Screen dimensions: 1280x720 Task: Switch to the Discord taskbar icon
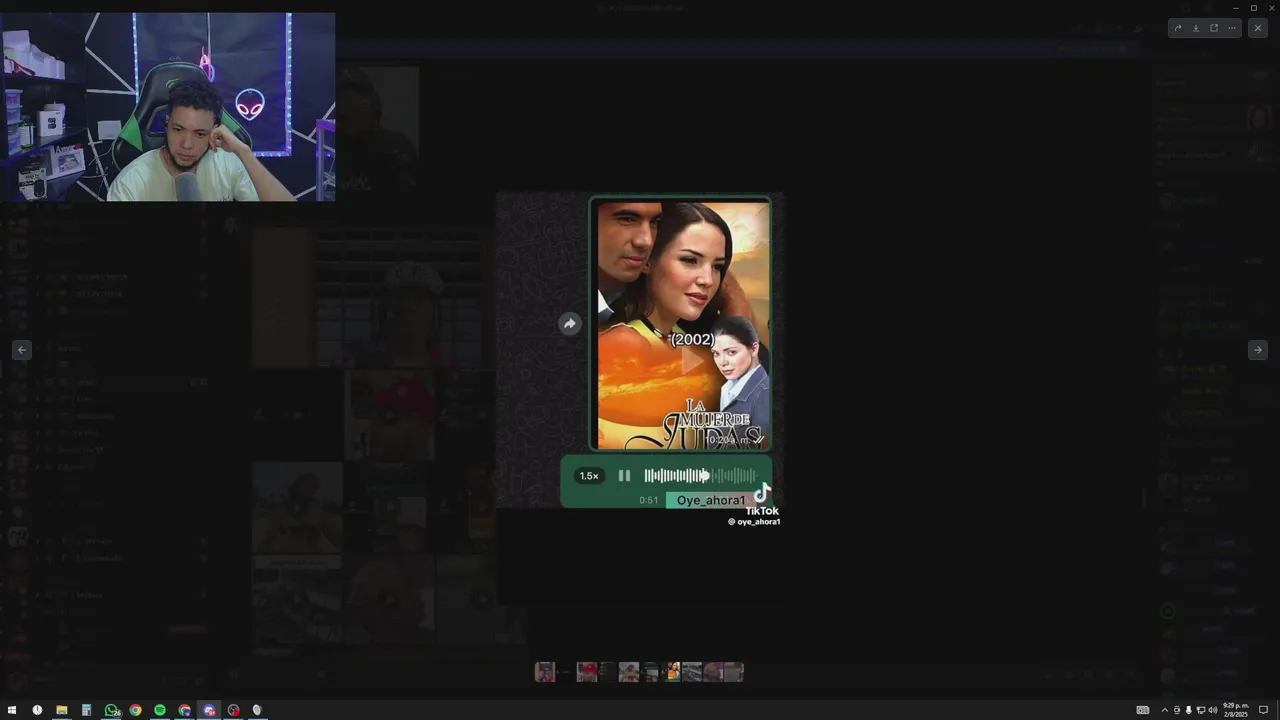(209, 710)
